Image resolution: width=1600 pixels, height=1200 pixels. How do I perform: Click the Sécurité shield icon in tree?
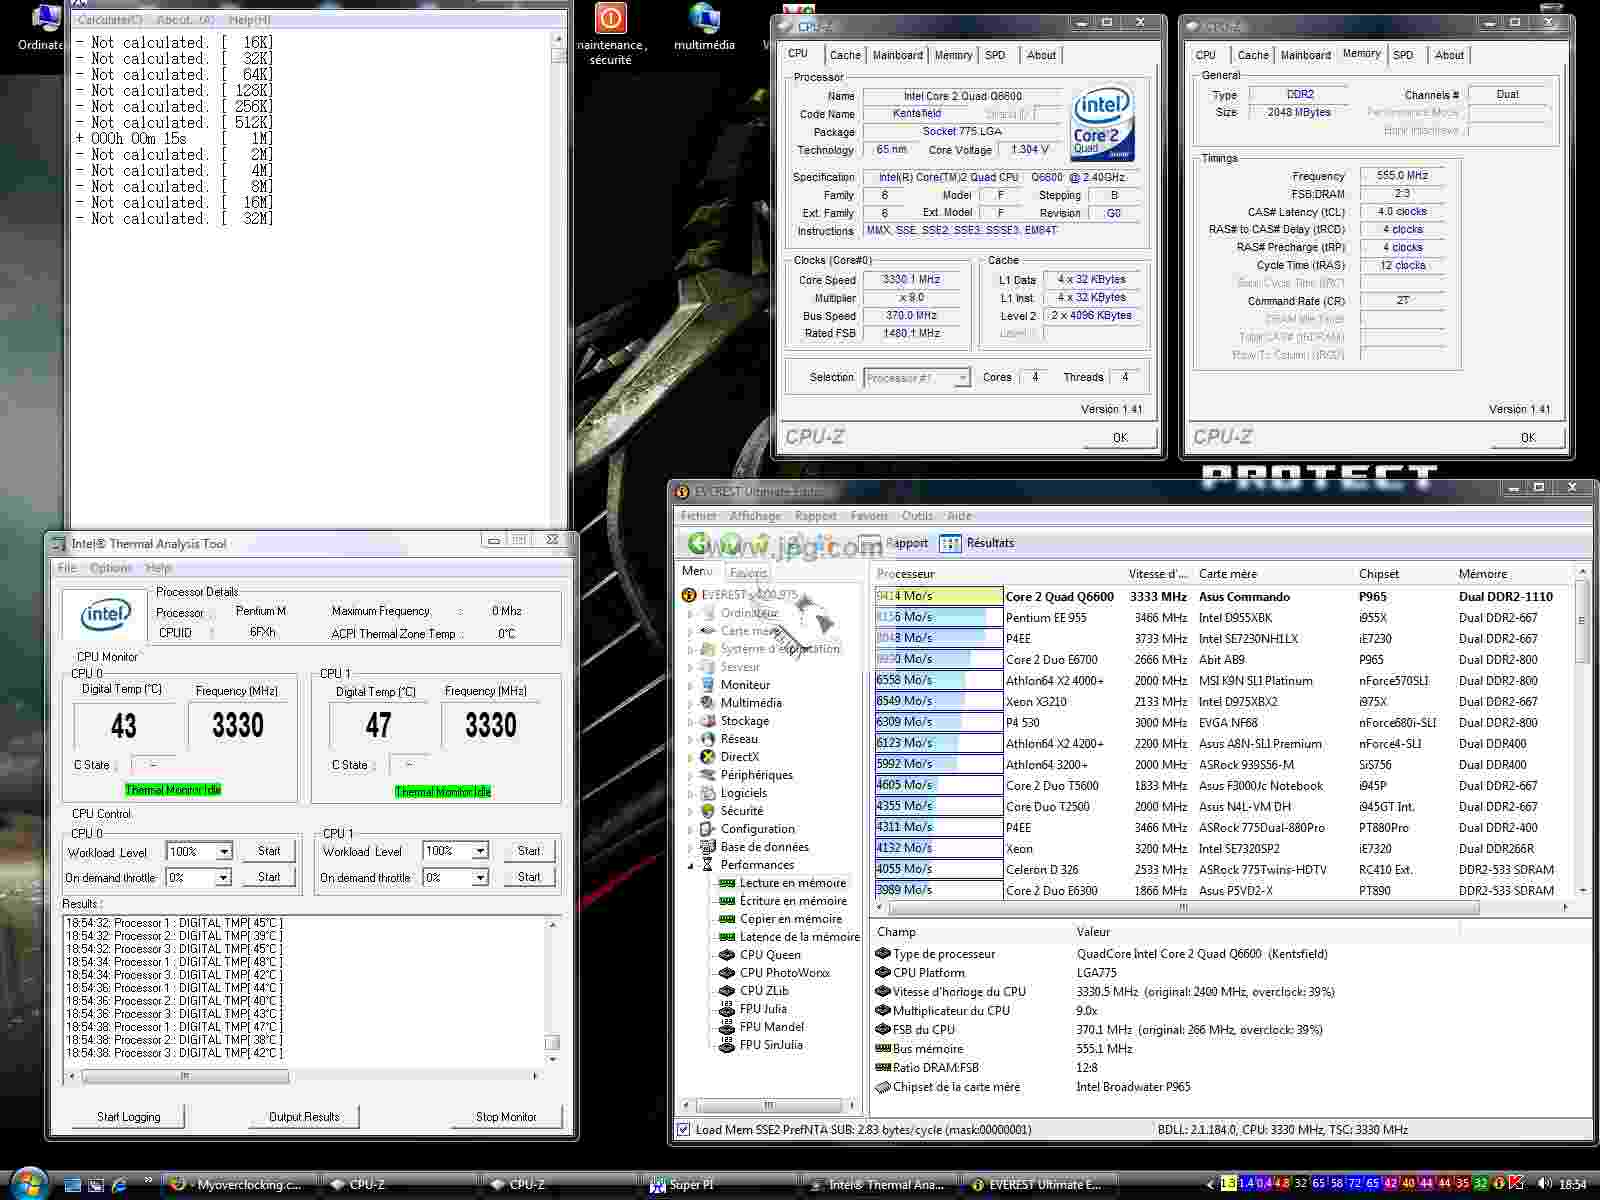pos(708,811)
